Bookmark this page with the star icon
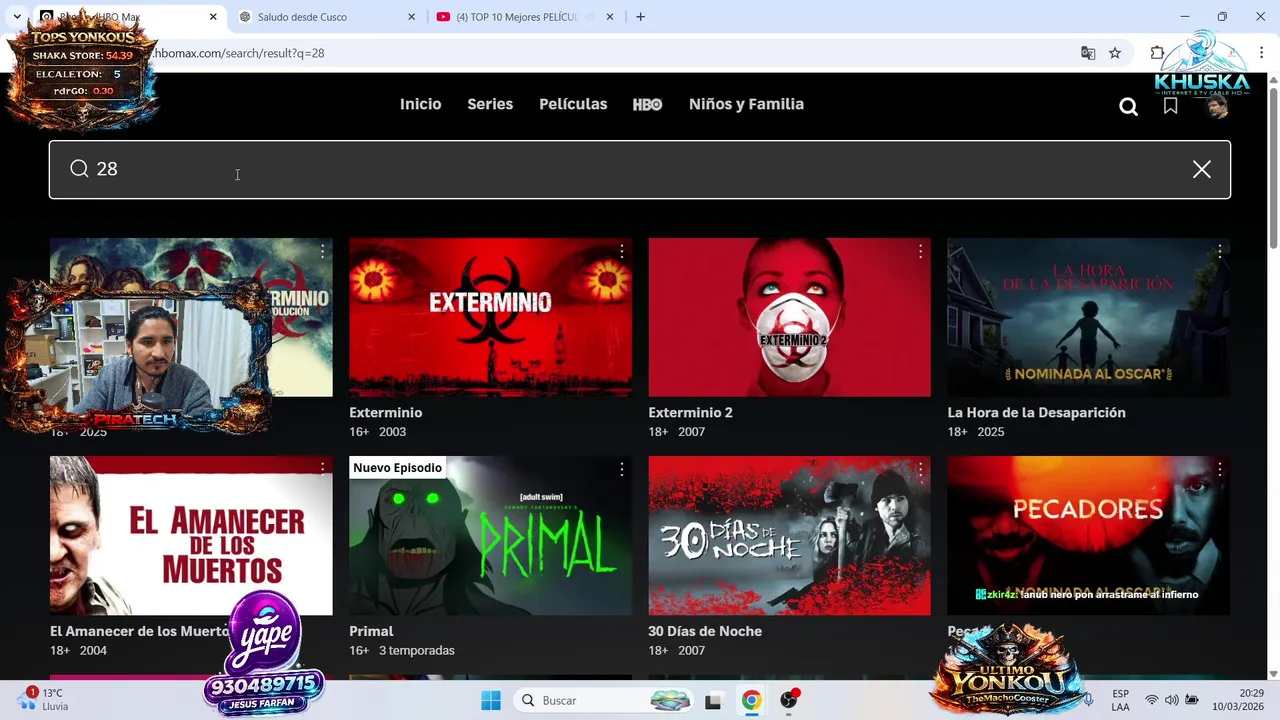Screen dimensions: 1280x720 tap(1115, 53)
